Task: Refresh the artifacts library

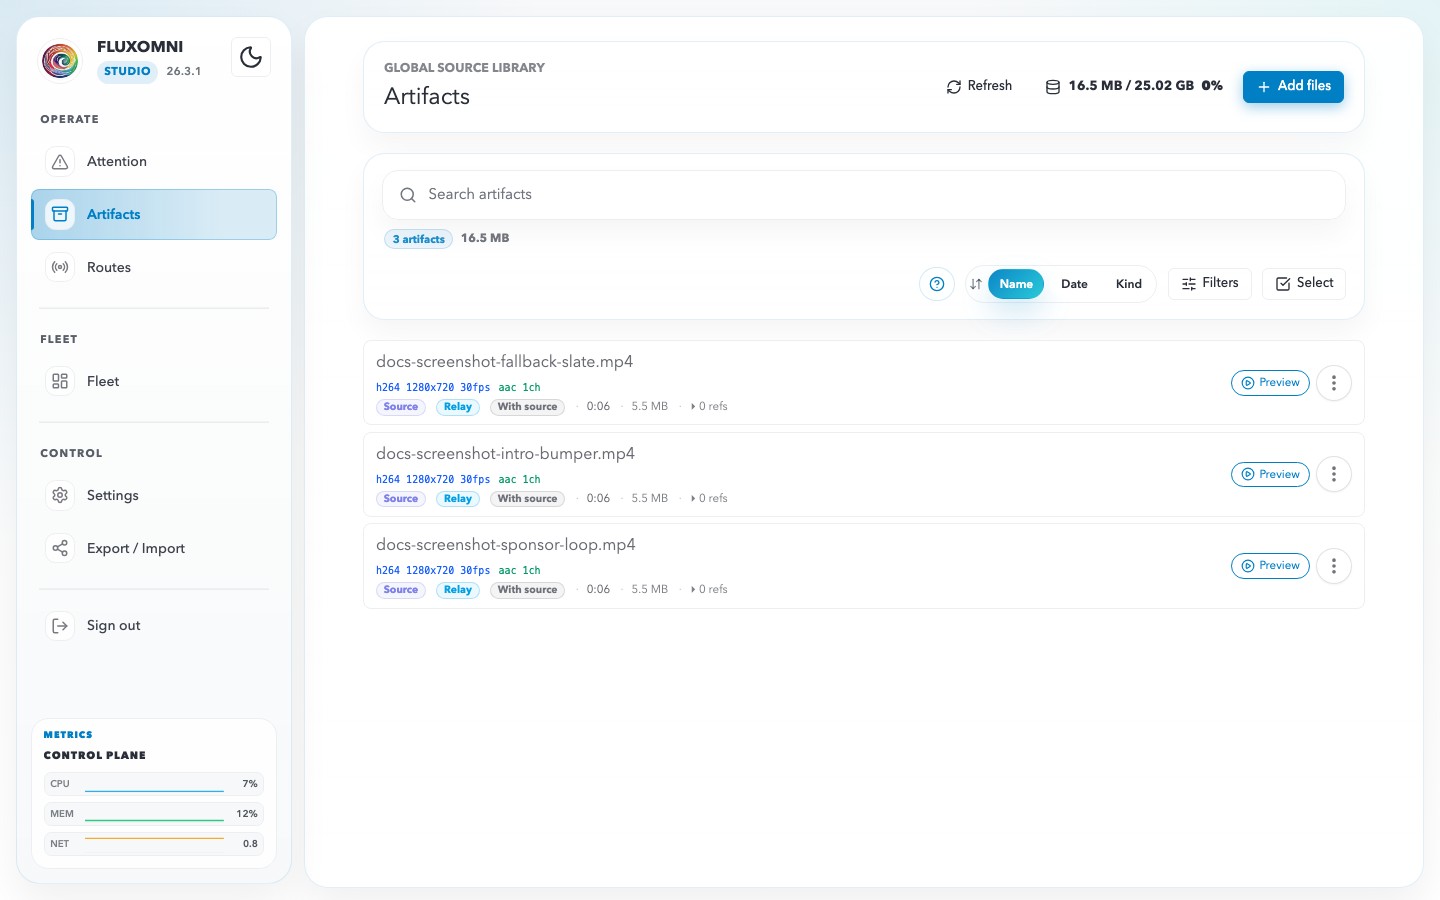Action: tap(979, 86)
